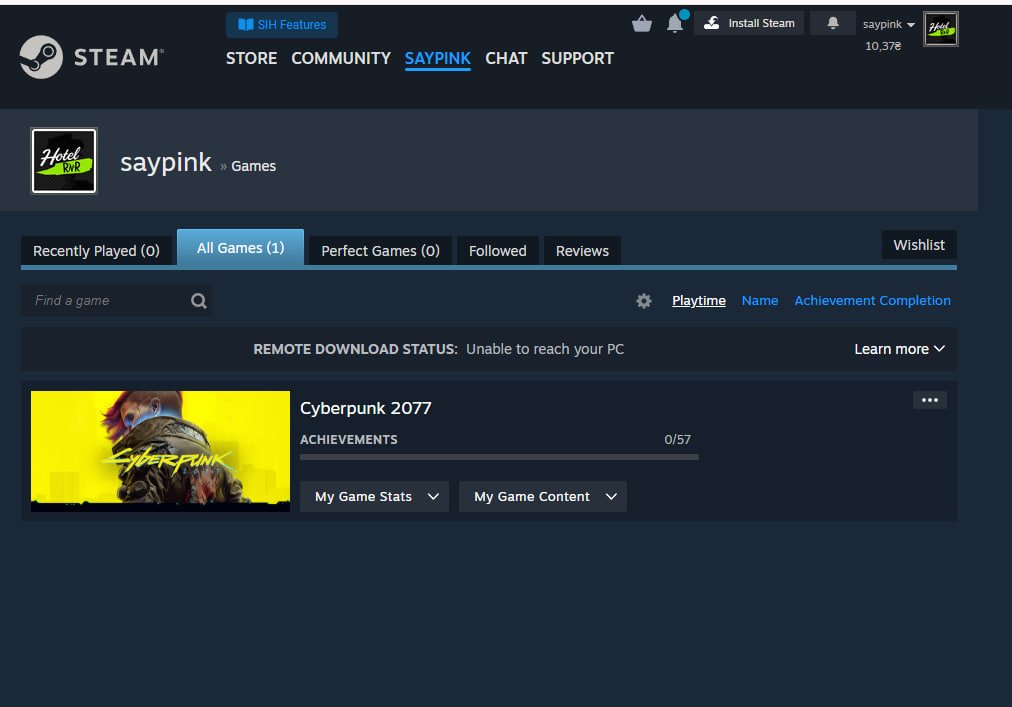Click the Find a game search field
The height and width of the screenshot is (707, 1012).
coord(105,301)
